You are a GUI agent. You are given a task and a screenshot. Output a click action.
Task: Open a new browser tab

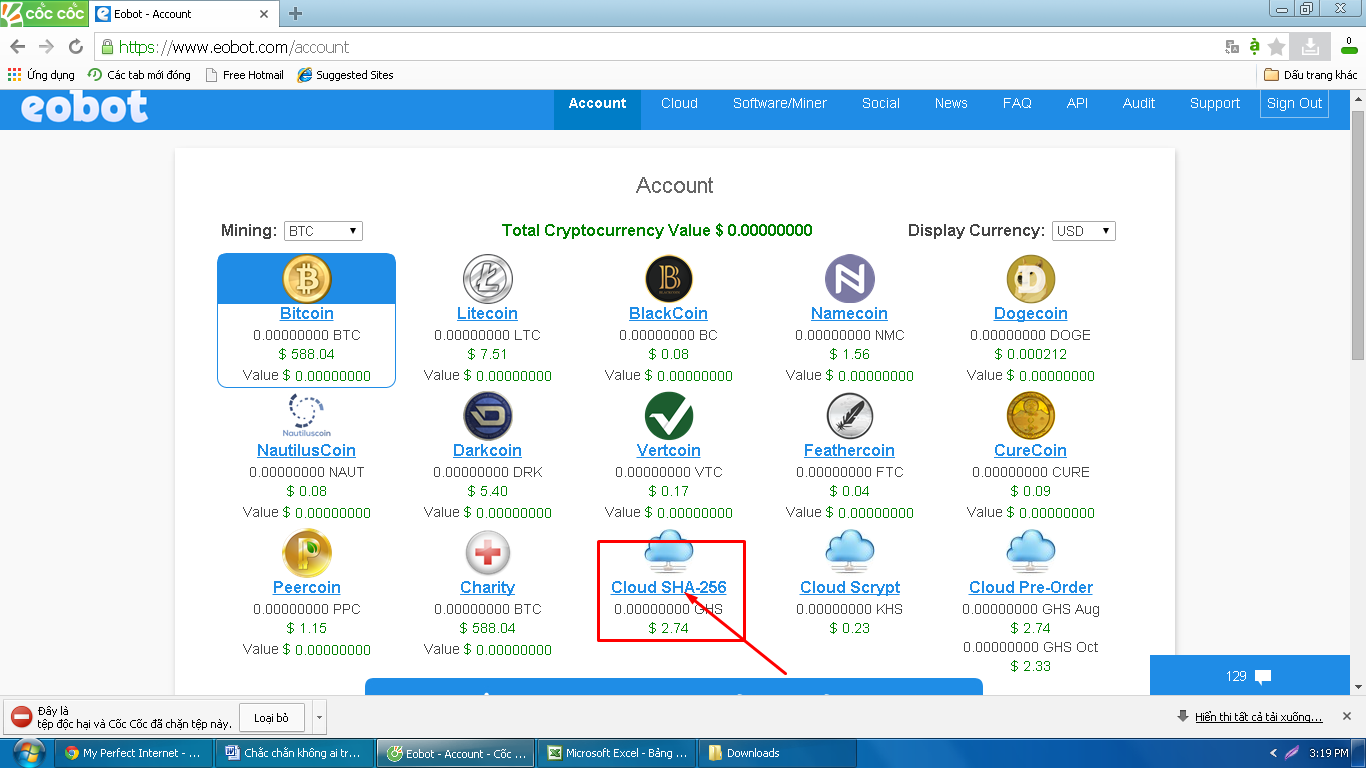coord(295,14)
